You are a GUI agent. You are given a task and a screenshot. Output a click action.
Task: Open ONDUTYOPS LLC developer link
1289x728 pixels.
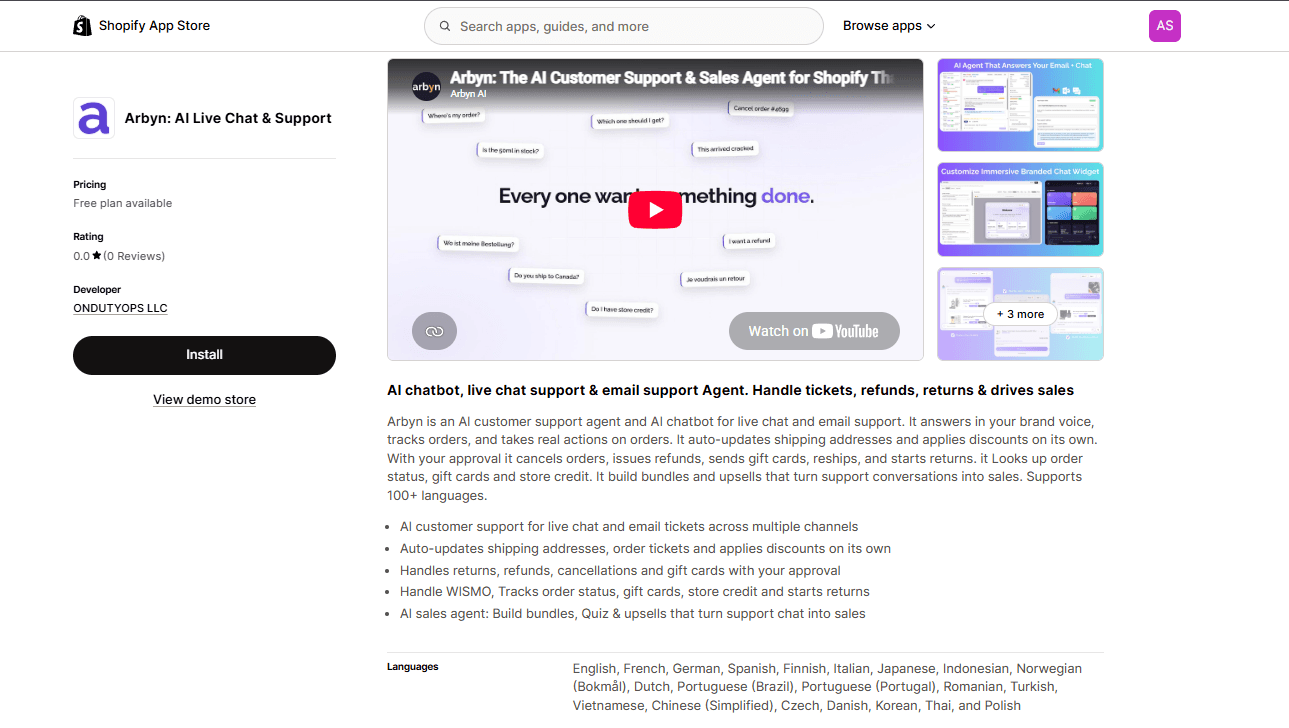tap(120, 308)
